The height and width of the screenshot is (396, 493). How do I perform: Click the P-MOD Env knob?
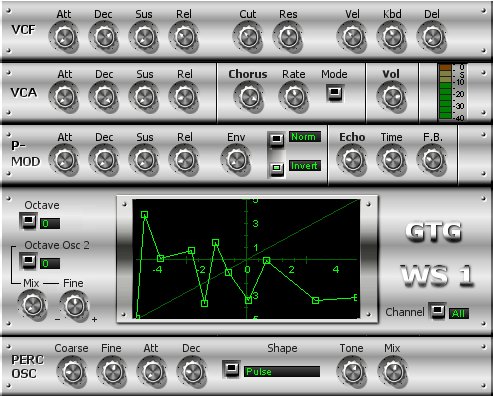[x=236, y=160]
